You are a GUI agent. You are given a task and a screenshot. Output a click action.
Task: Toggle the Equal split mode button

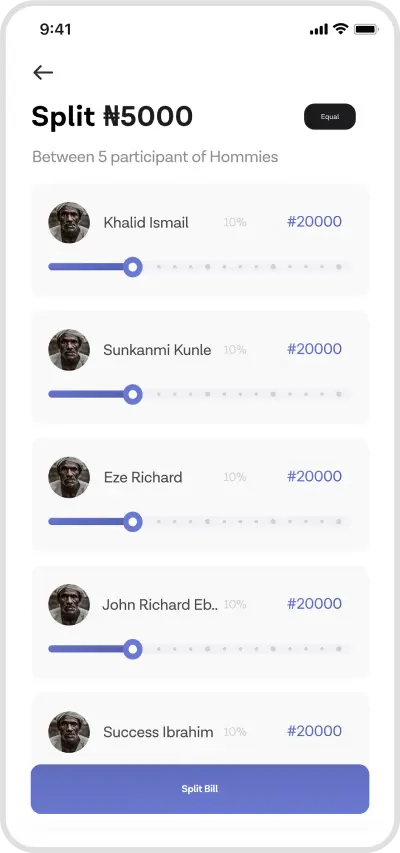coord(330,116)
